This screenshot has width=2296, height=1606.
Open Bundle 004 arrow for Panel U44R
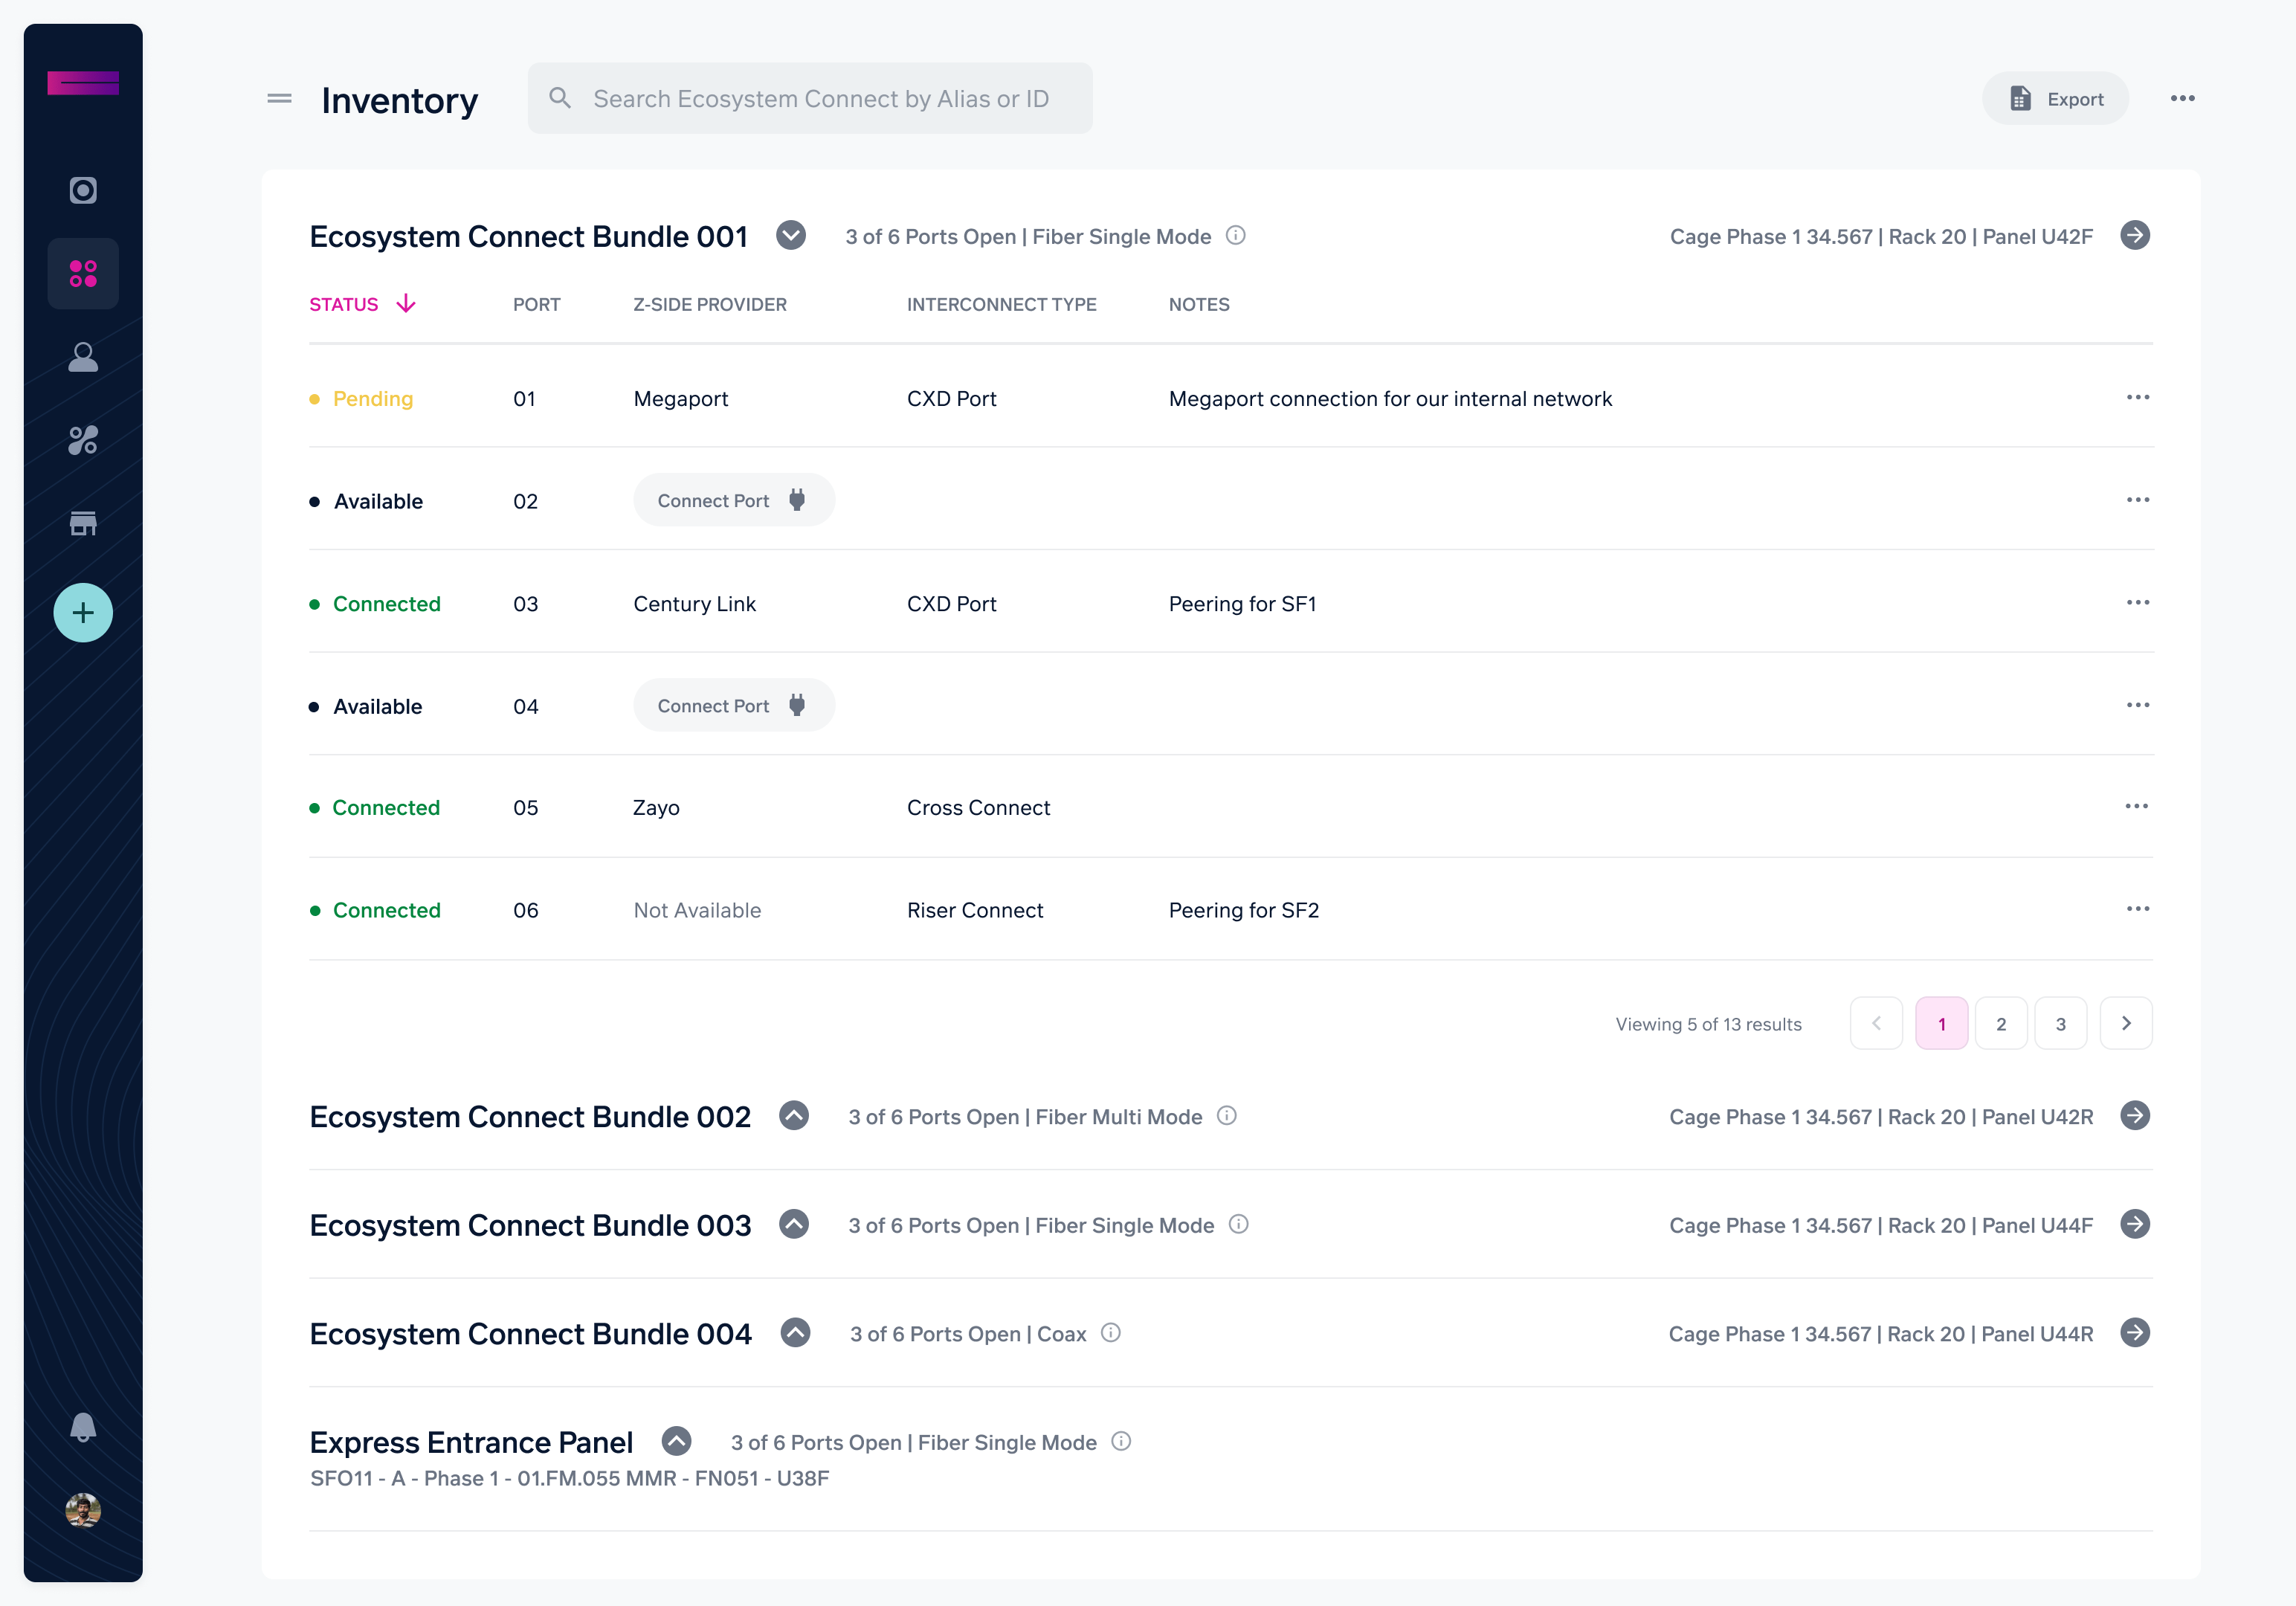point(2135,1332)
